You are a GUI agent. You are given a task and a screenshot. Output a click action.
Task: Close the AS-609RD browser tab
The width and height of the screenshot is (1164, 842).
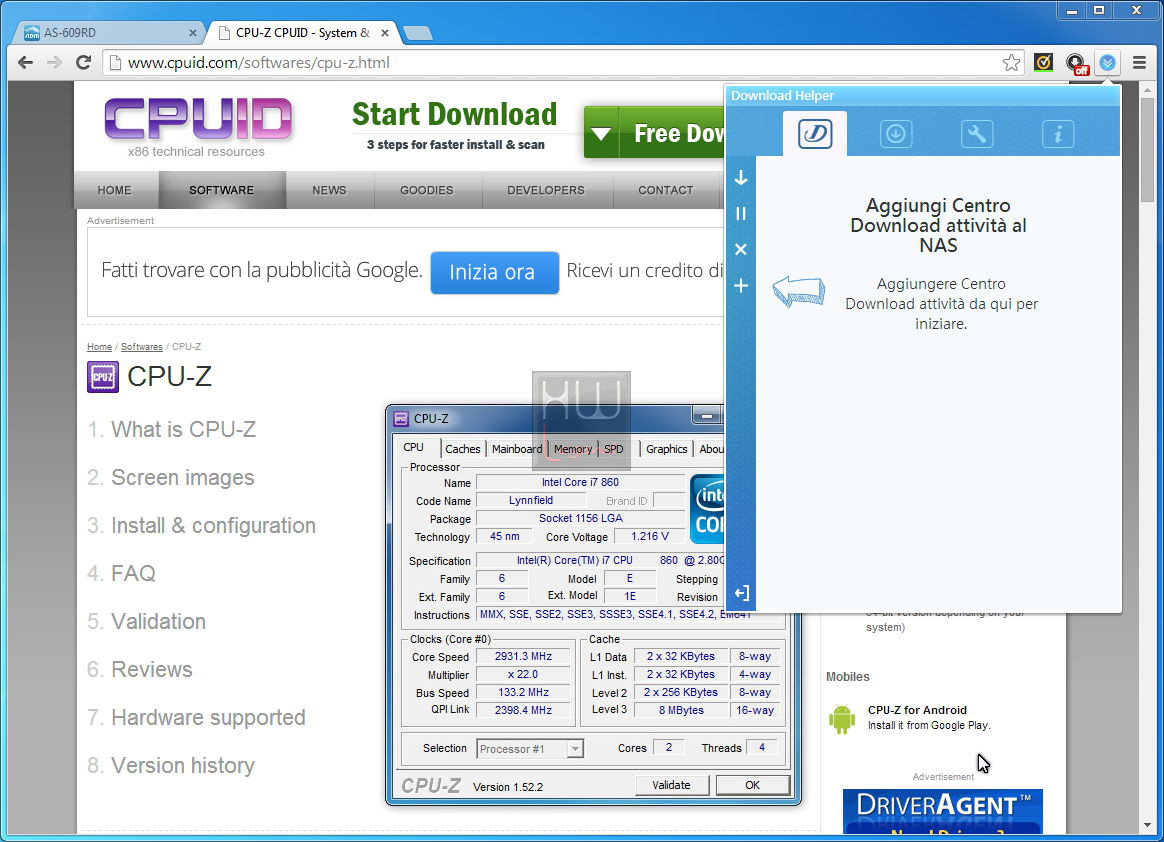pos(193,33)
